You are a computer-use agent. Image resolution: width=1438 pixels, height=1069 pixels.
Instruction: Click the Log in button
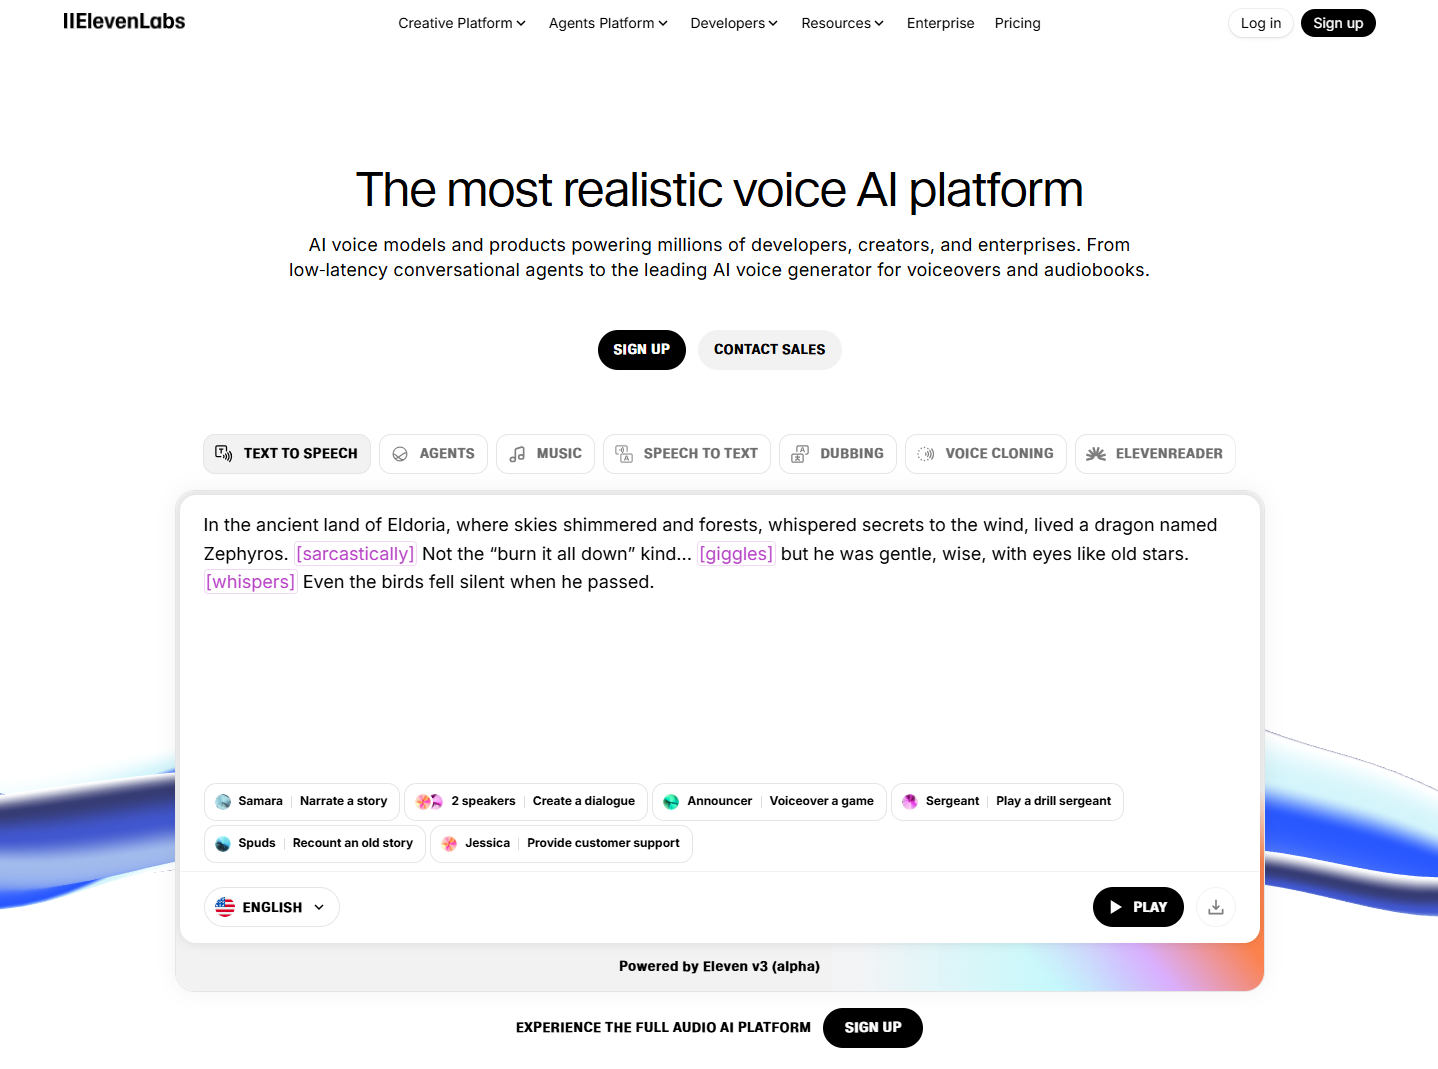[1260, 23]
